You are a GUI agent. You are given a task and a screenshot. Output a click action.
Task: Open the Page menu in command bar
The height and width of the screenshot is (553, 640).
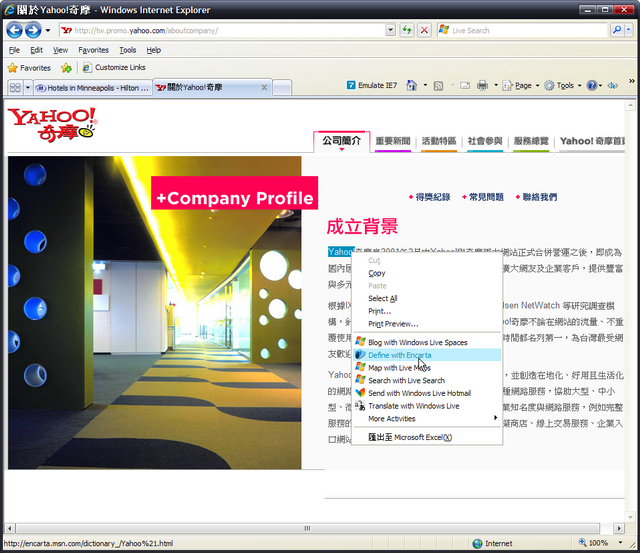click(x=521, y=85)
